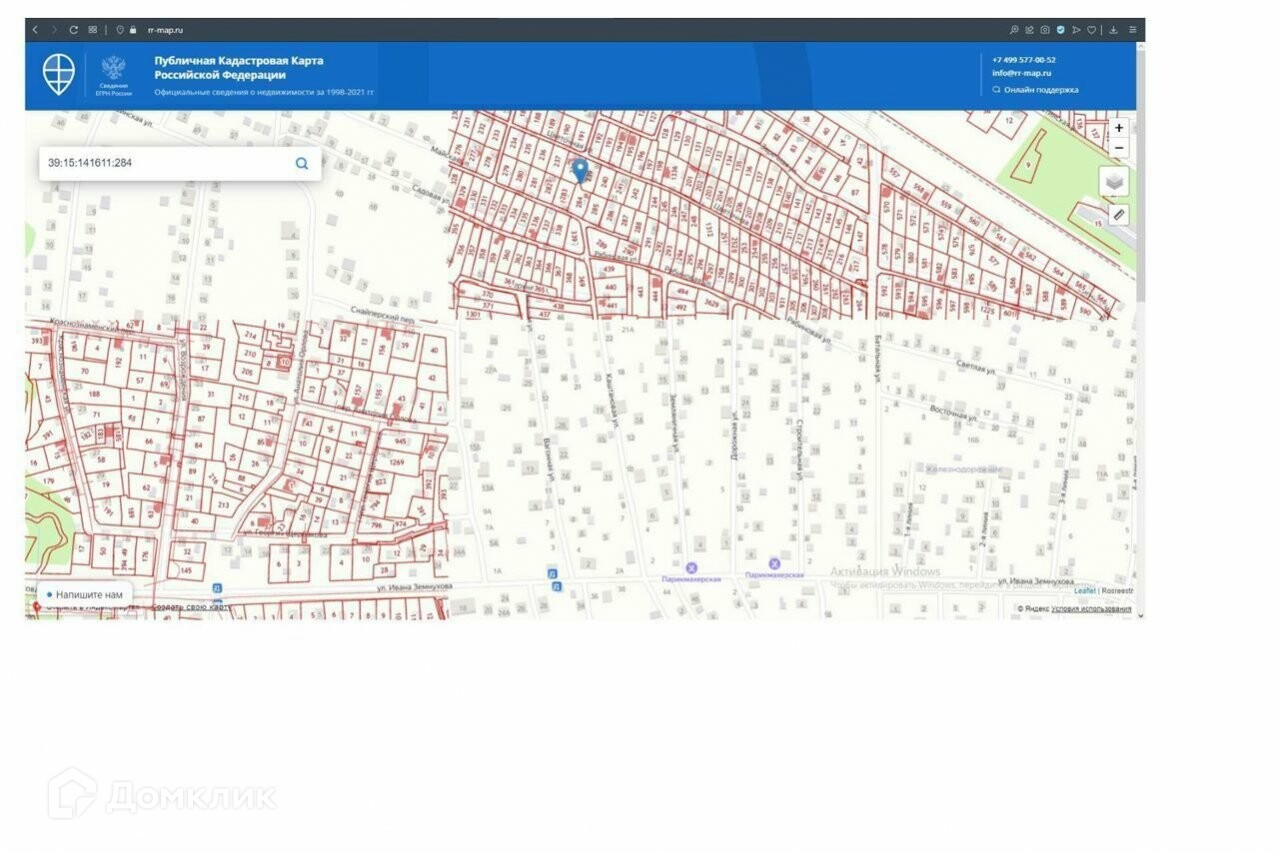The image size is (1279, 853).
Task: Open the browser speed dial grid
Action: (93, 30)
